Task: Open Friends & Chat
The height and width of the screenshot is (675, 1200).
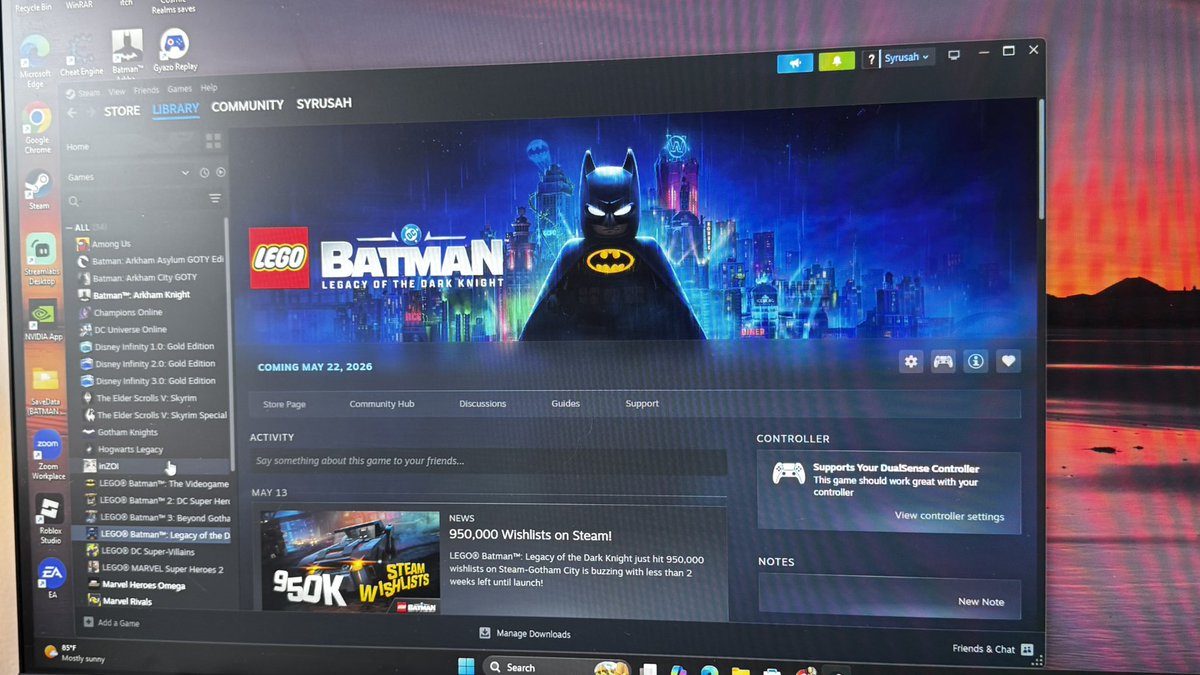Action: click(992, 648)
